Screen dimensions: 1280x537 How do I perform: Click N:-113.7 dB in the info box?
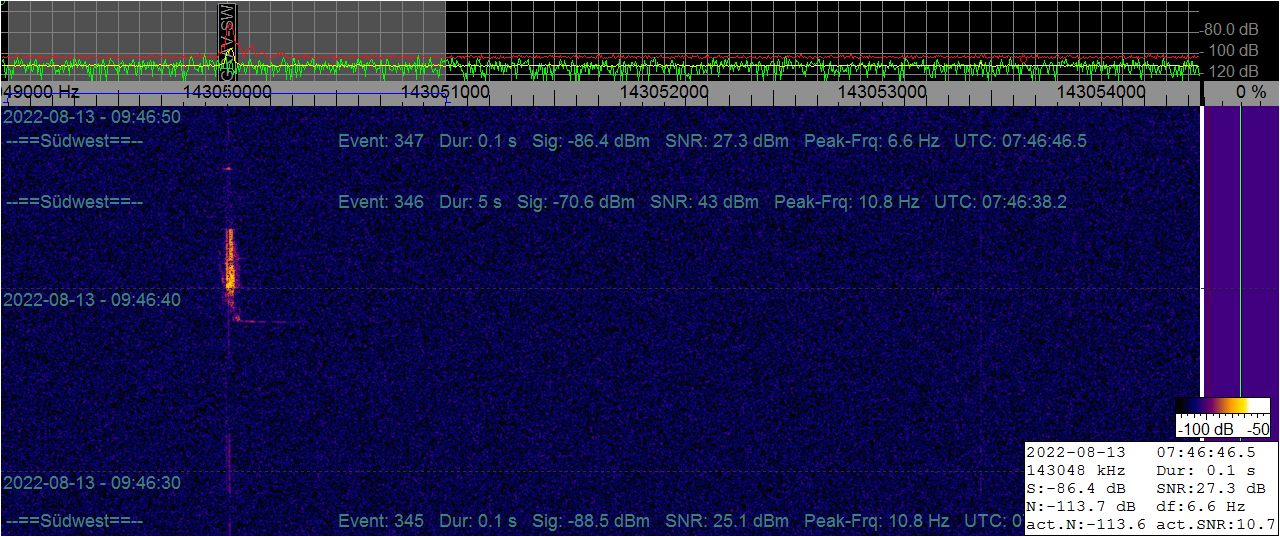click(x=1080, y=506)
